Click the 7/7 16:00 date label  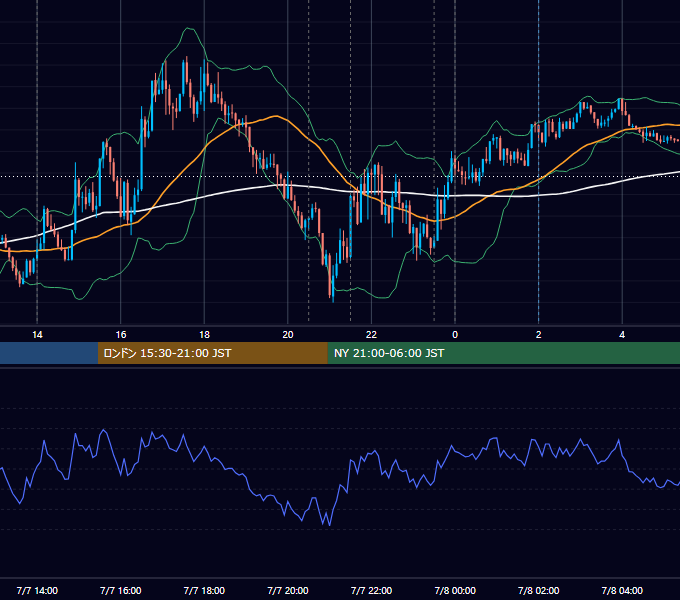[121, 590]
